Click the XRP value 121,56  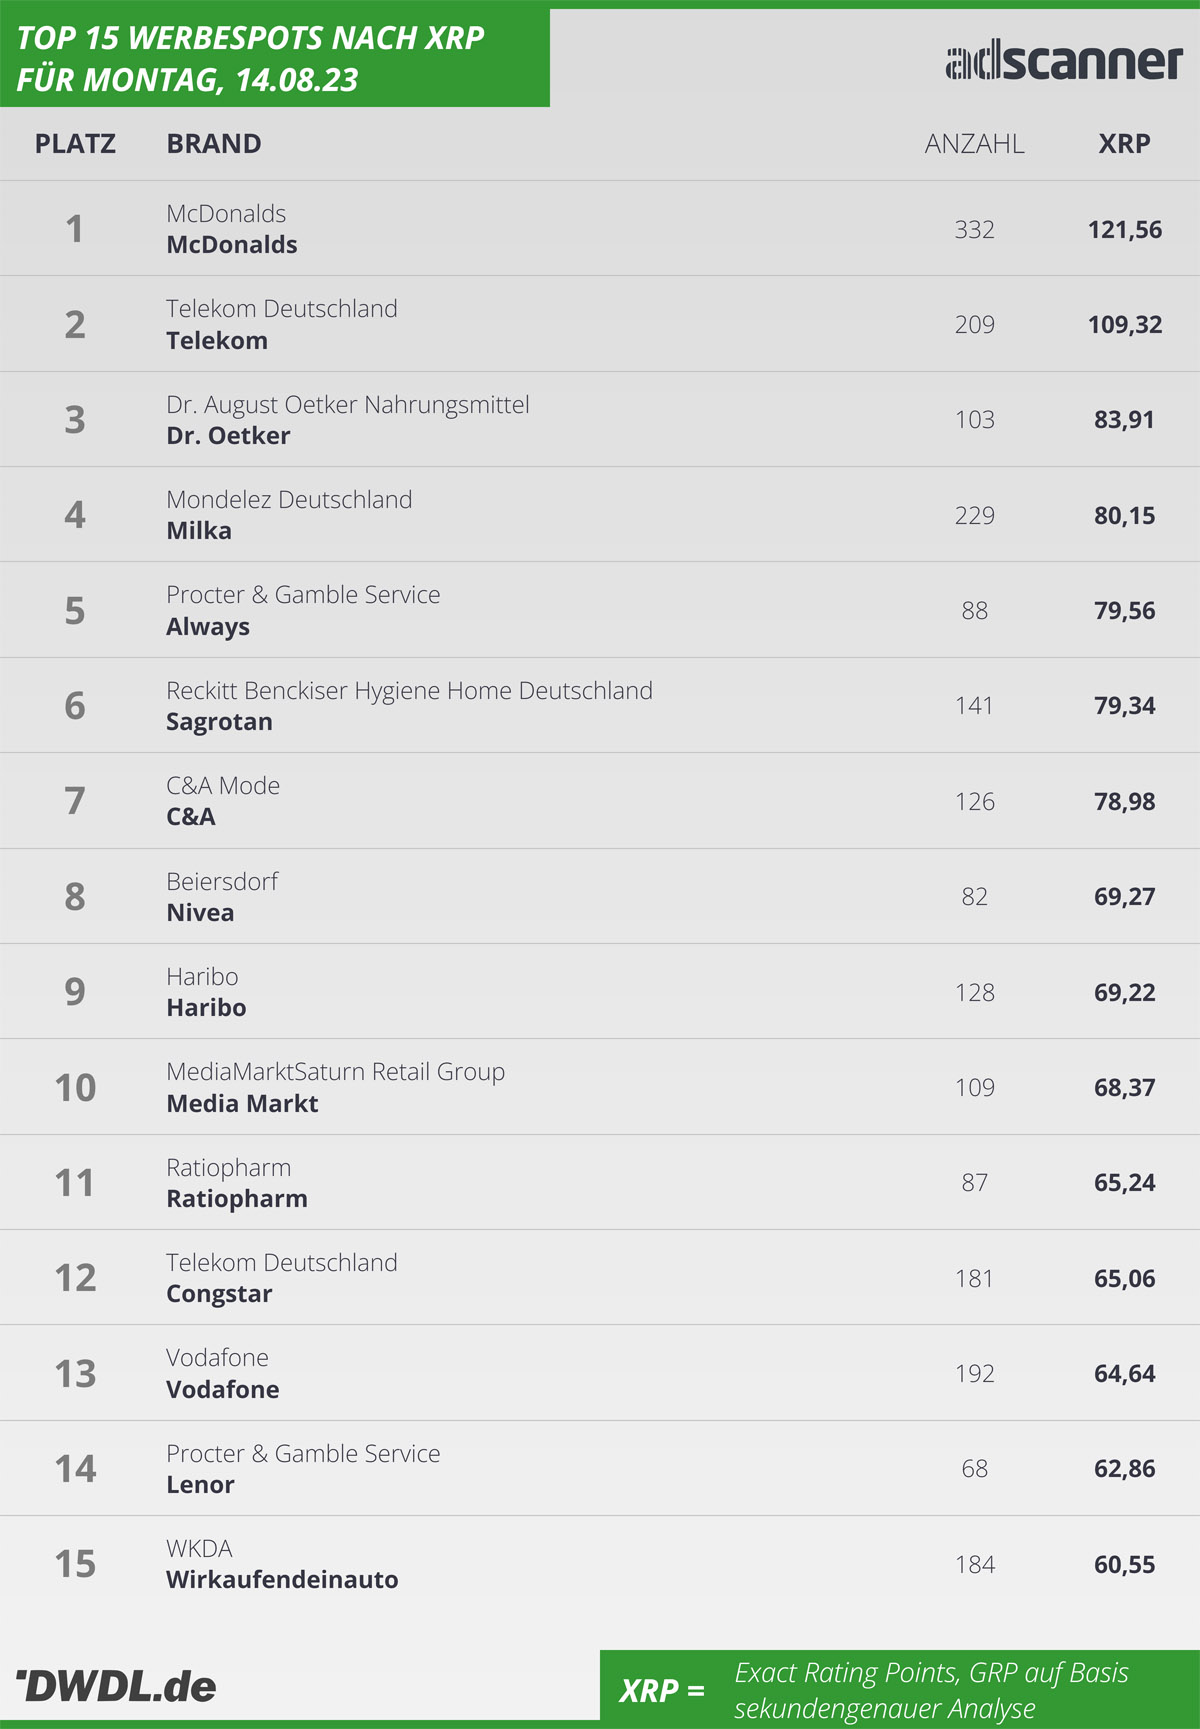tap(1125, 230)
